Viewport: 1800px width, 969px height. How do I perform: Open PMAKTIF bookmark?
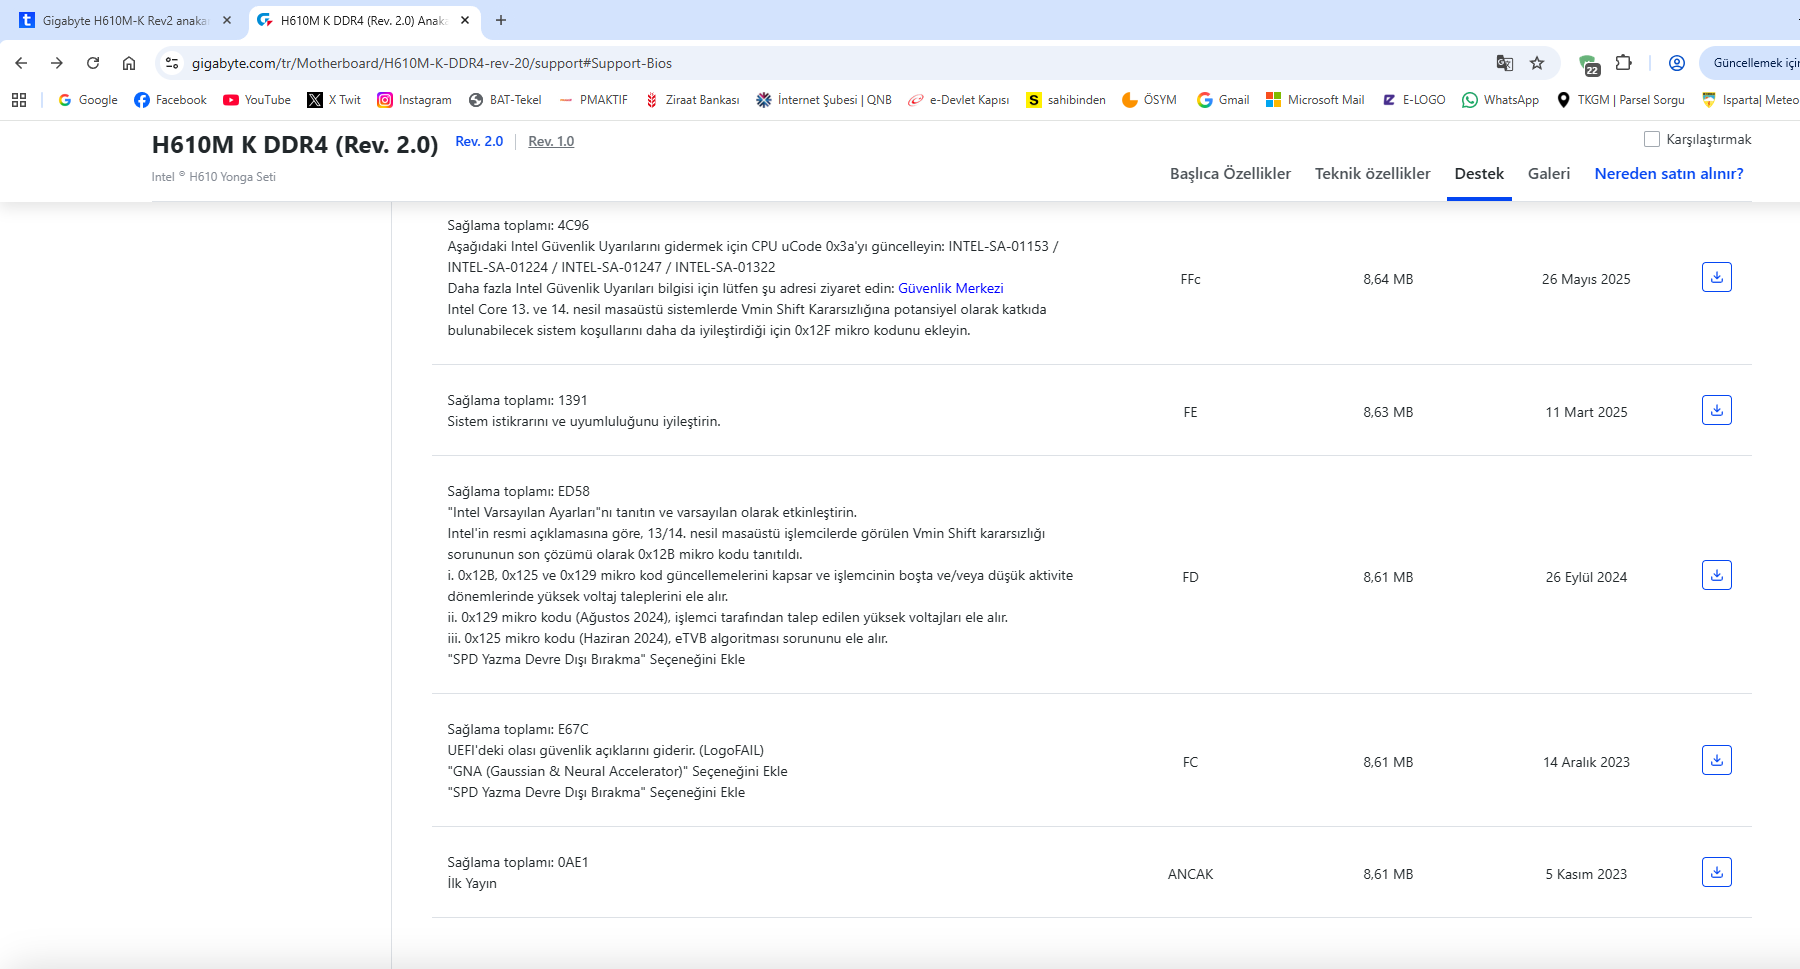[593, 100]
